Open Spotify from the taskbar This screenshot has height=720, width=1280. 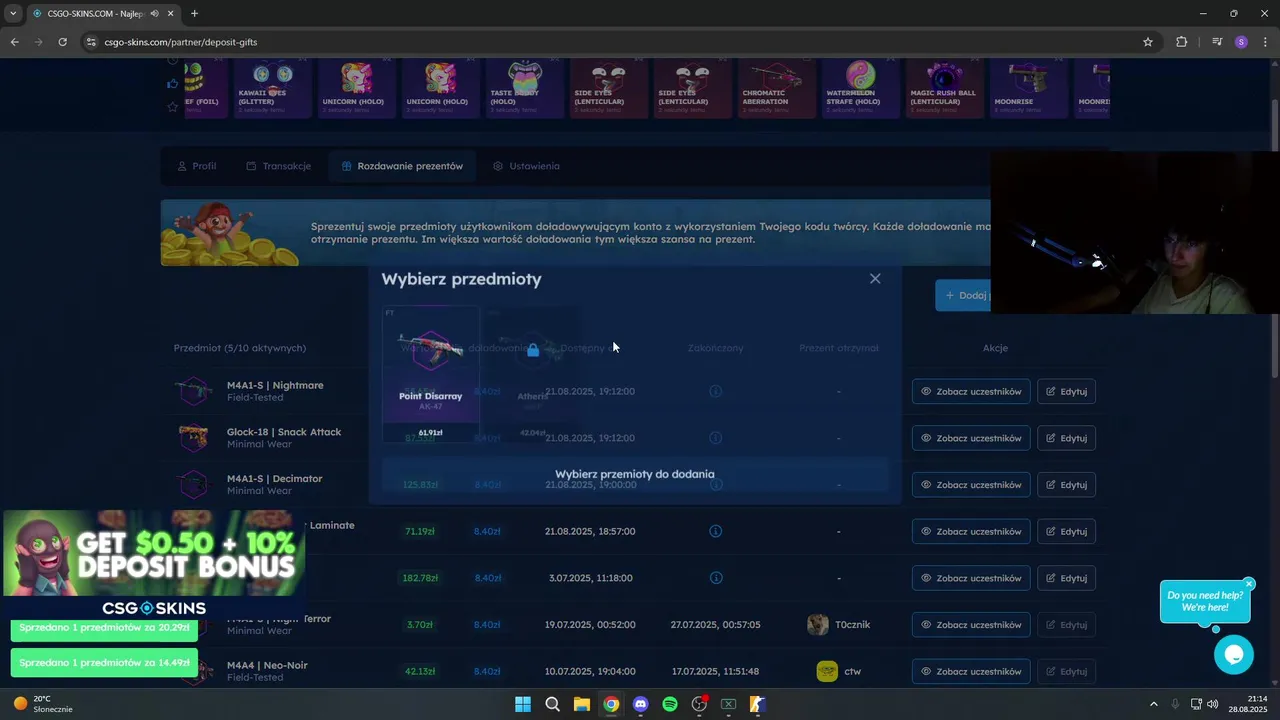(670, 704)
